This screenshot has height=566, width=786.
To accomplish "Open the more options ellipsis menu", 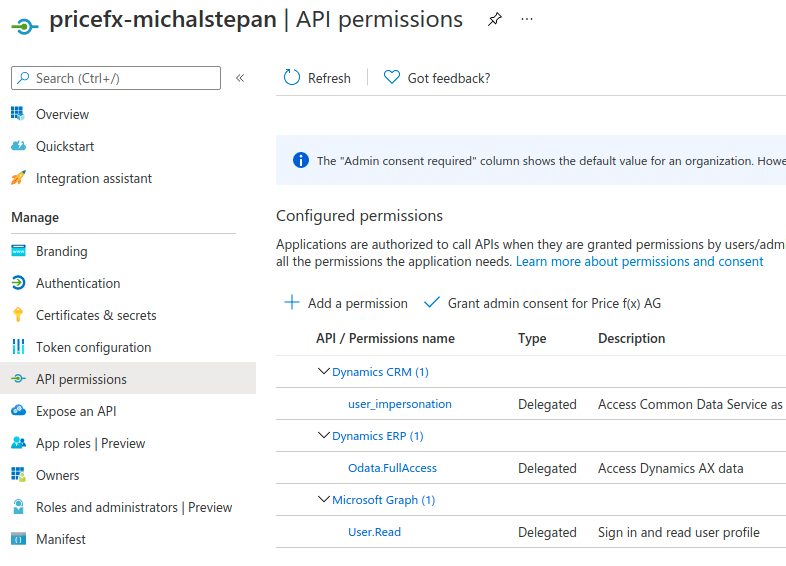I will tap(526, 20).
